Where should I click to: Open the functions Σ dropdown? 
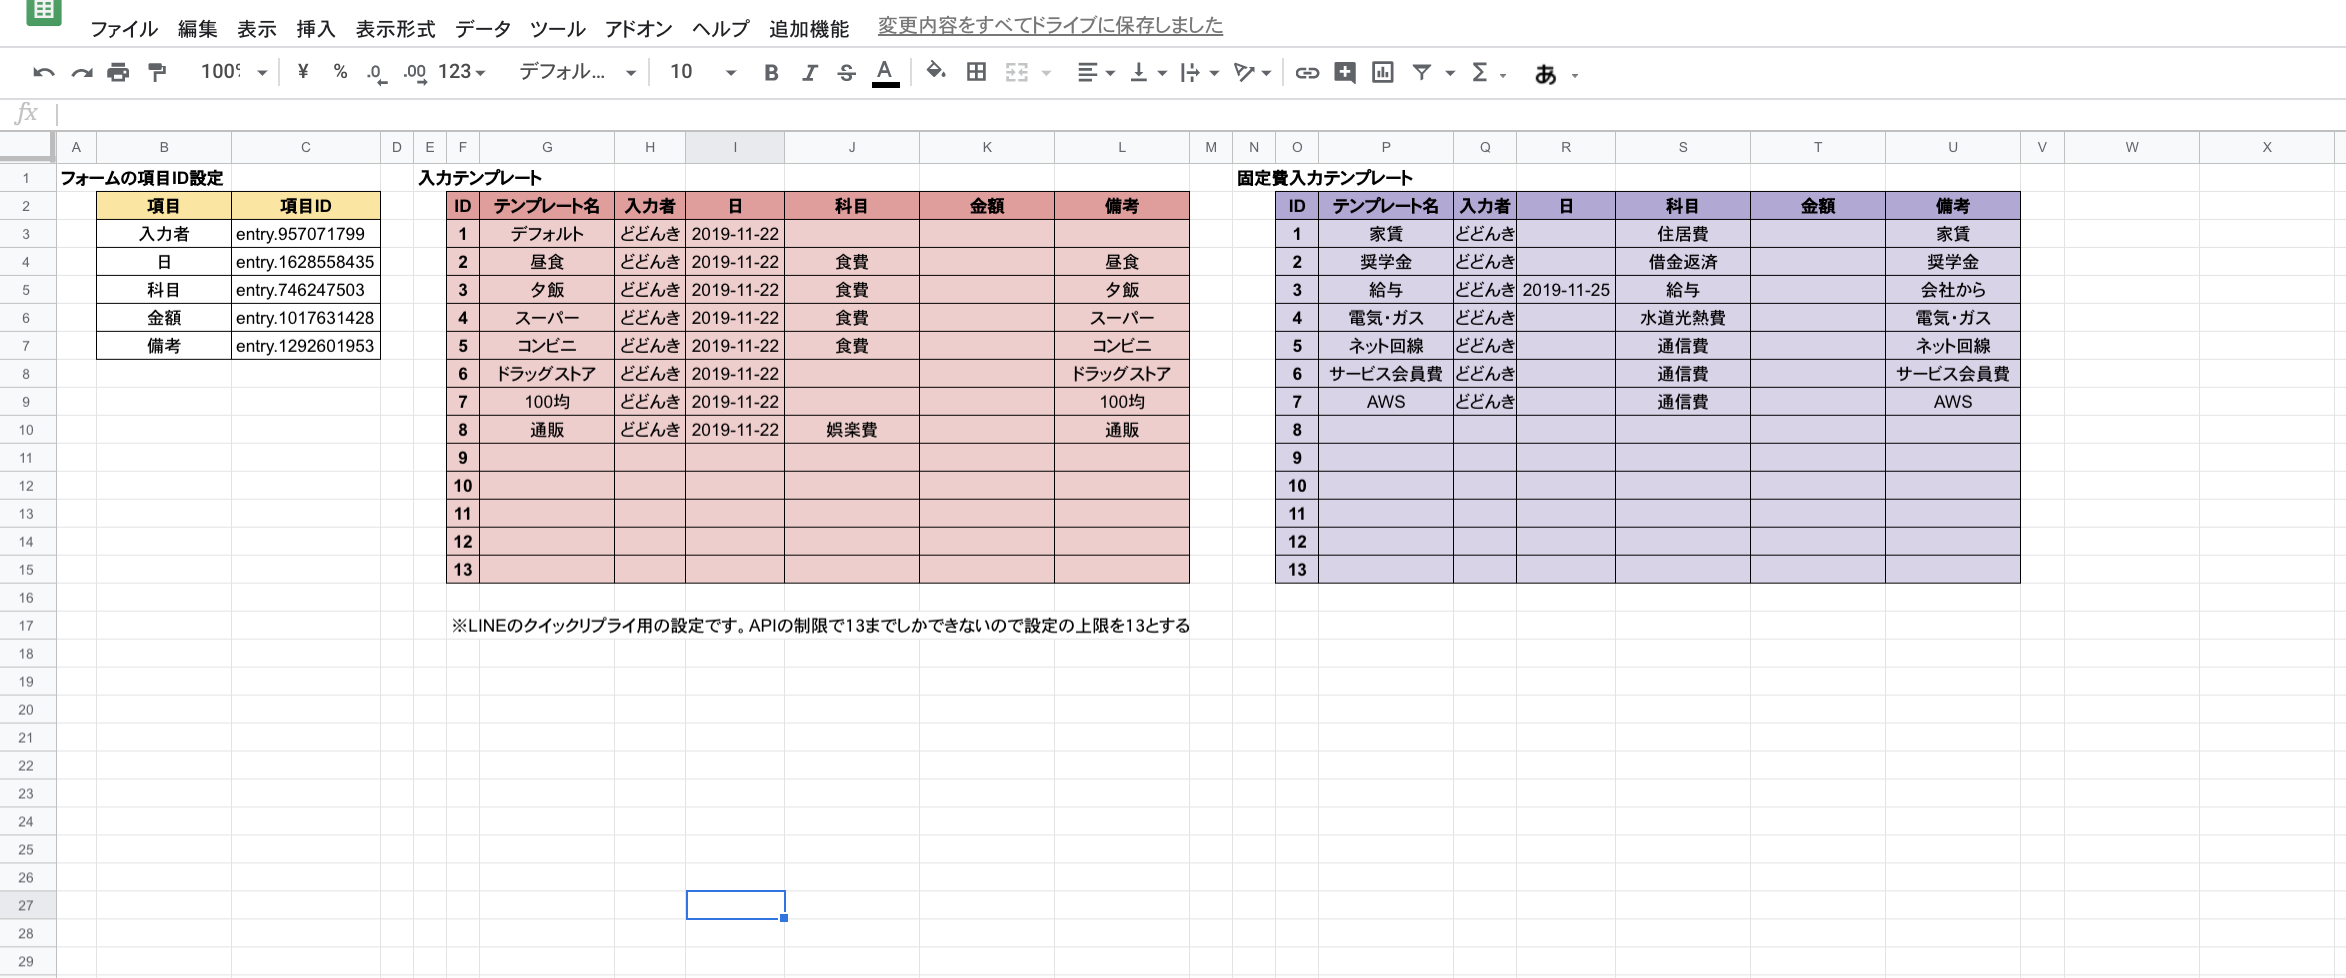click(1485, 73)
